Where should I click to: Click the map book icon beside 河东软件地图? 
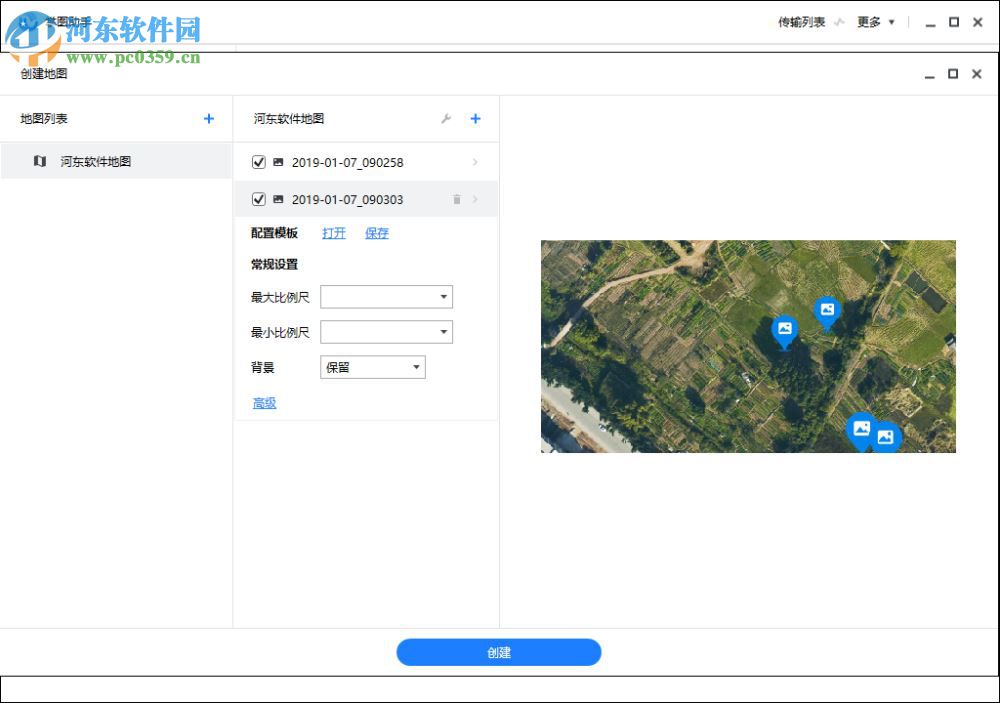coord(41,161)
